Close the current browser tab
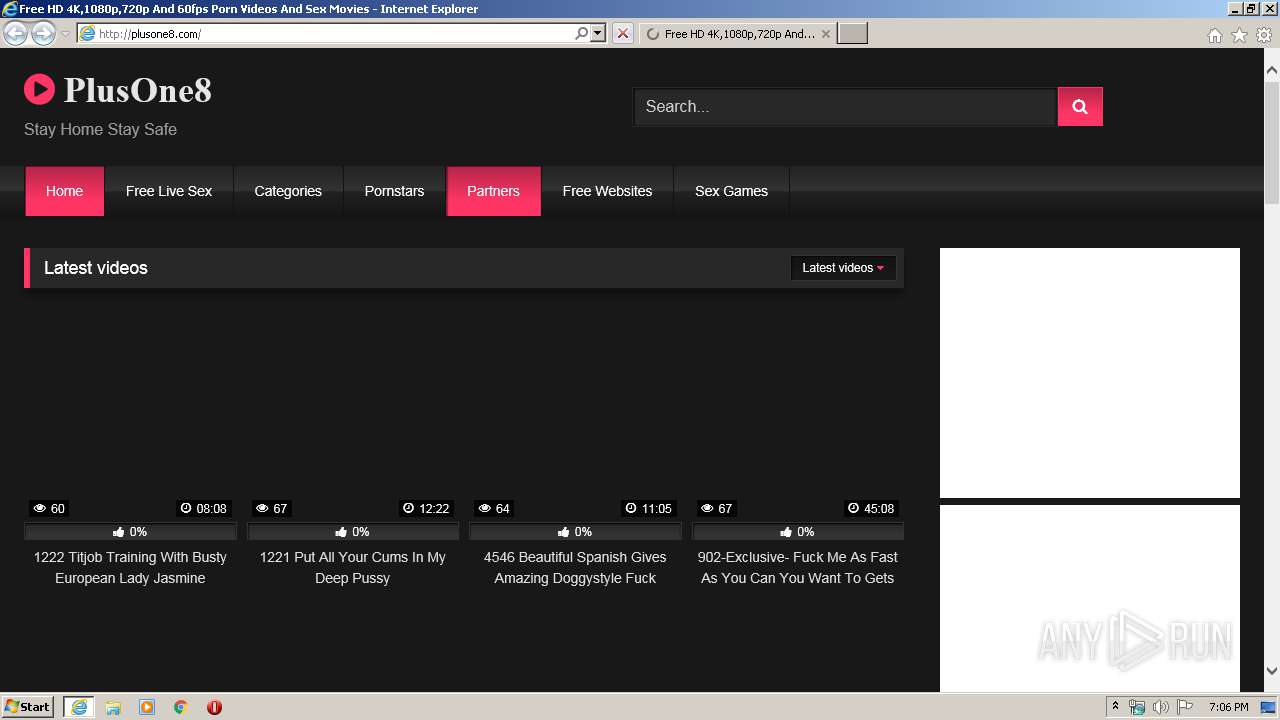Image resolution: width=1280 pixels, height=720 pixels. [x=825, y=34]
